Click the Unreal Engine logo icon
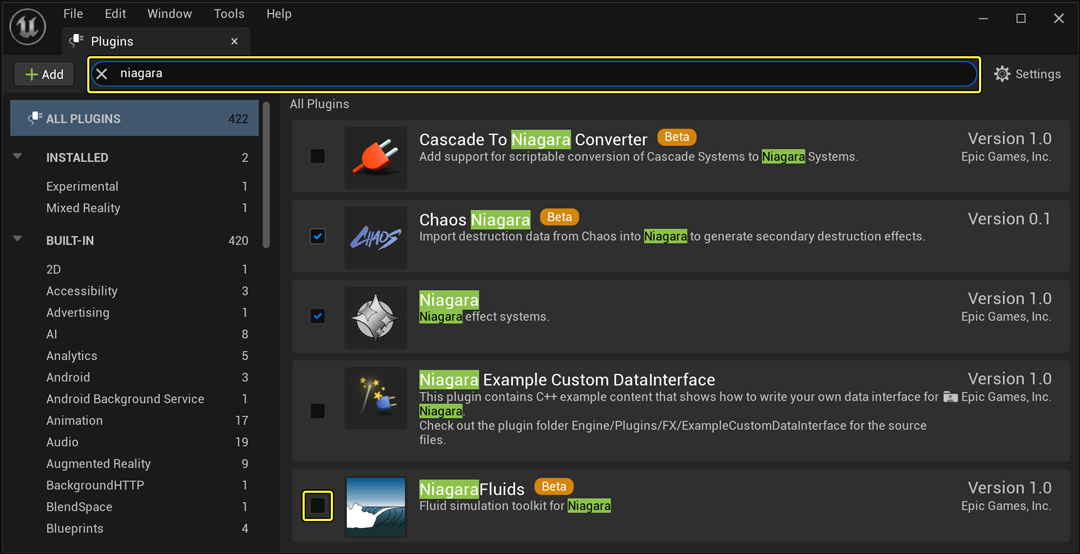Screen dimensions: 1080x554 click(28, 27)
